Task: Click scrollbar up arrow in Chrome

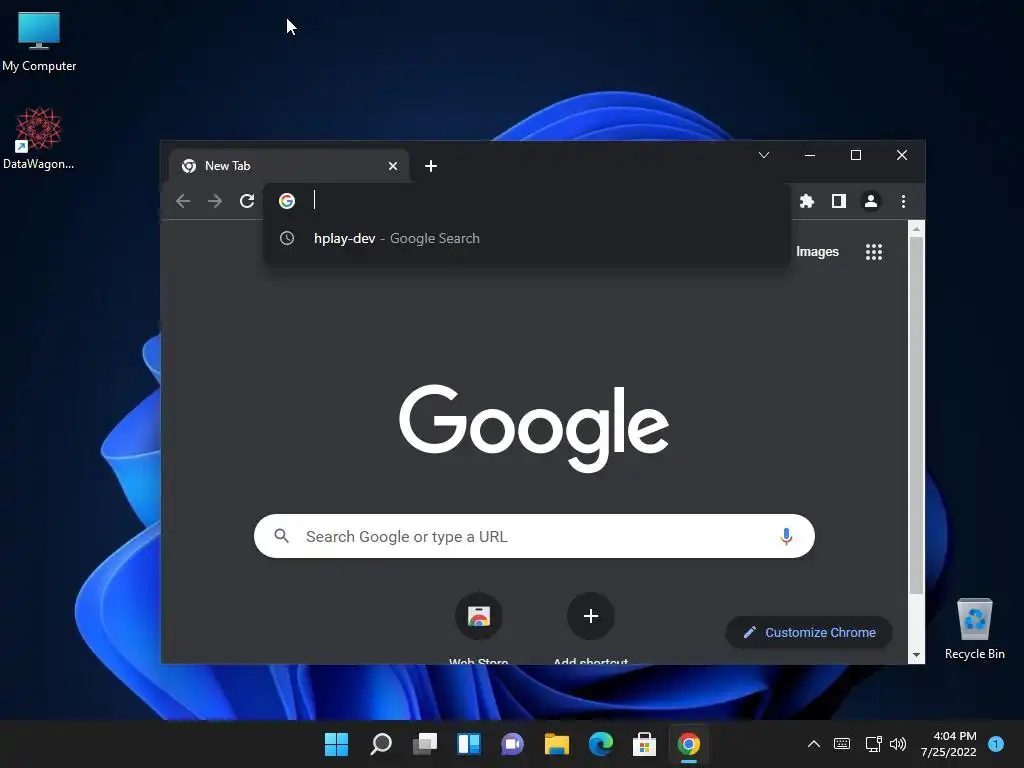Action: point(916,229)
